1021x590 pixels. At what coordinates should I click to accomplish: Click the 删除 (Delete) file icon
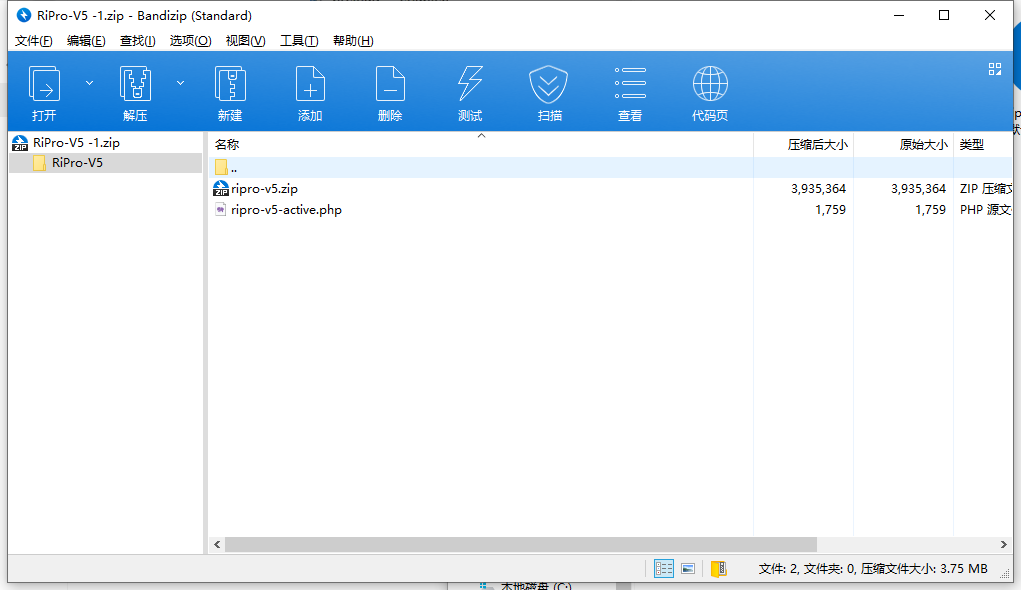click(390, 84)
